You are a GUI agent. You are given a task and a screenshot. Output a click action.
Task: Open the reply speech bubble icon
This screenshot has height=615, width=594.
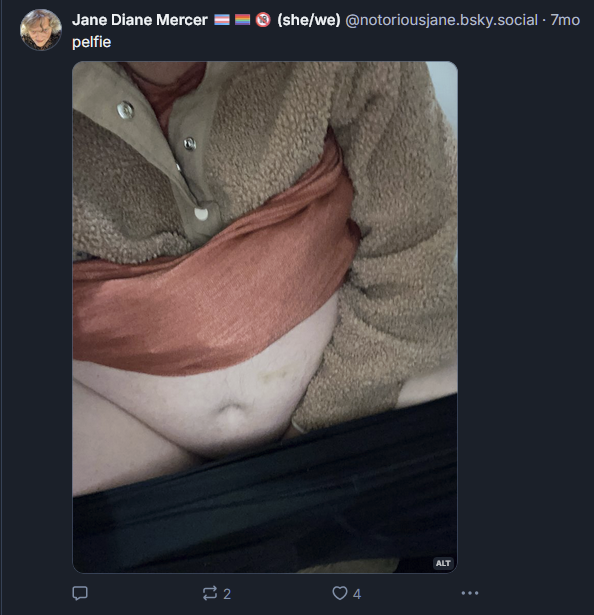pos(80,593)
